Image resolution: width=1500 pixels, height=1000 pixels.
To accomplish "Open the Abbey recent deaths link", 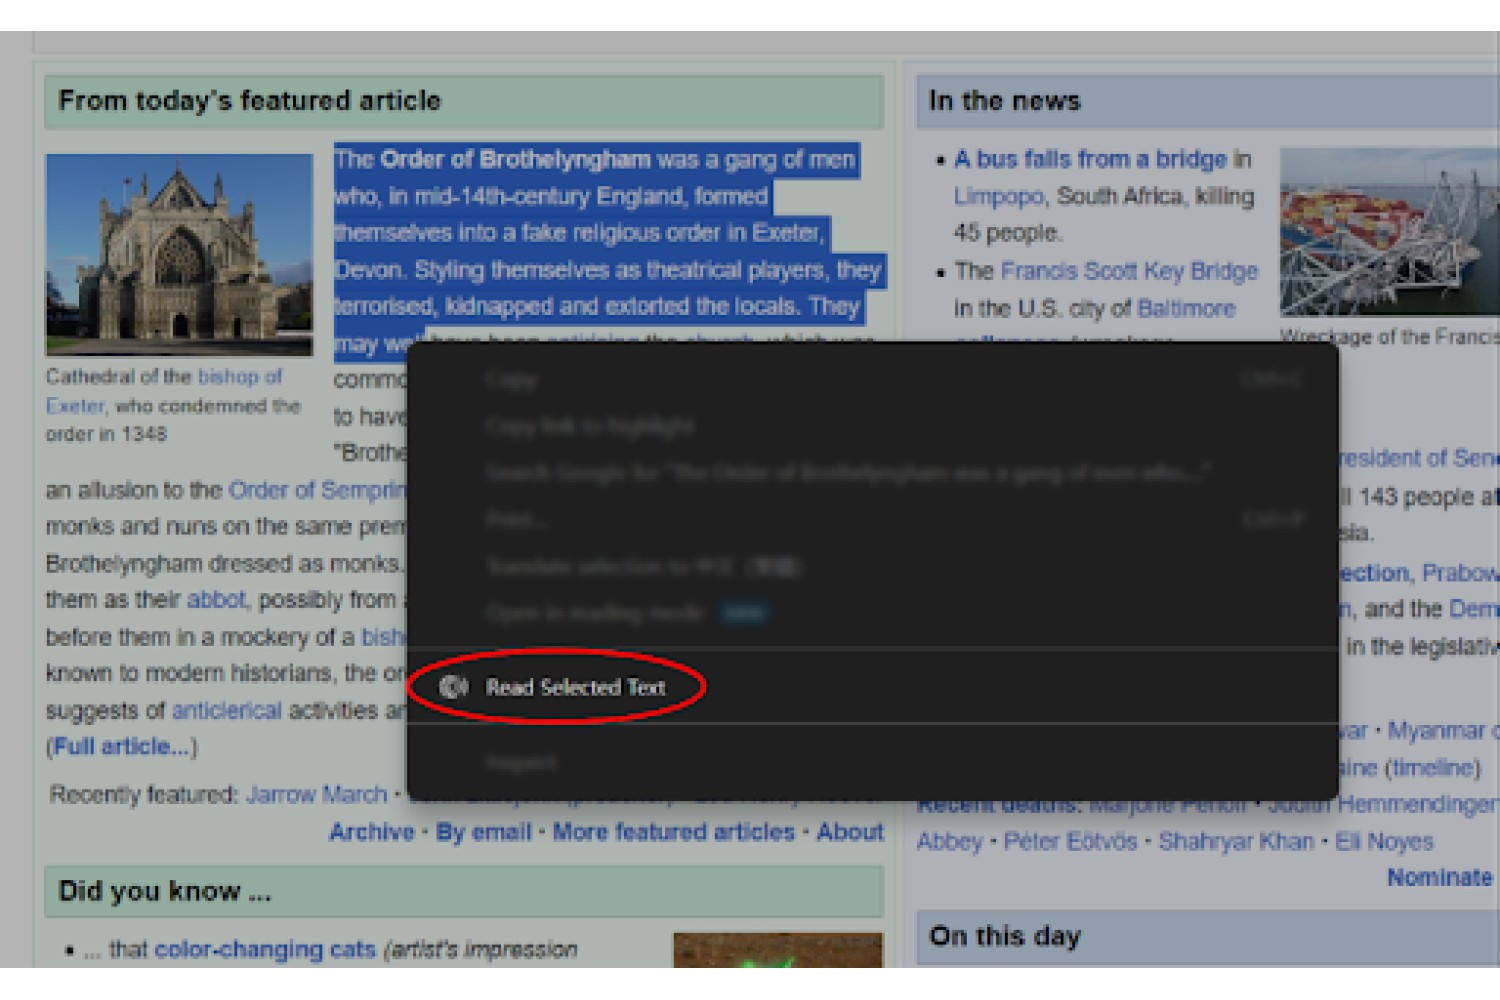I will [950, 842].
